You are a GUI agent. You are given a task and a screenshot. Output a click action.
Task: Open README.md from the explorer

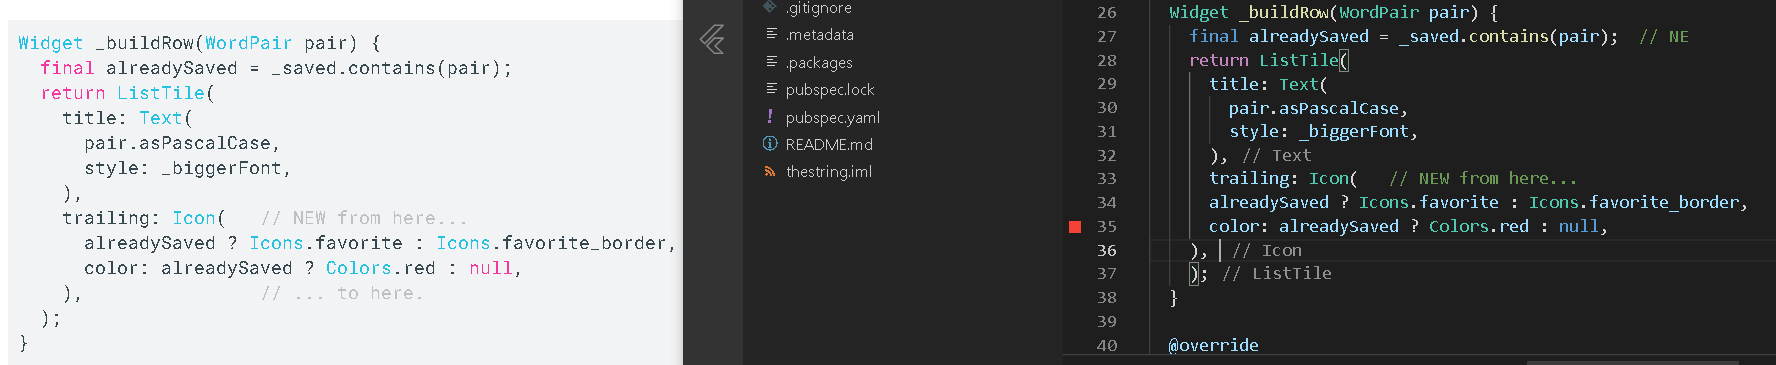coord(829,144)
